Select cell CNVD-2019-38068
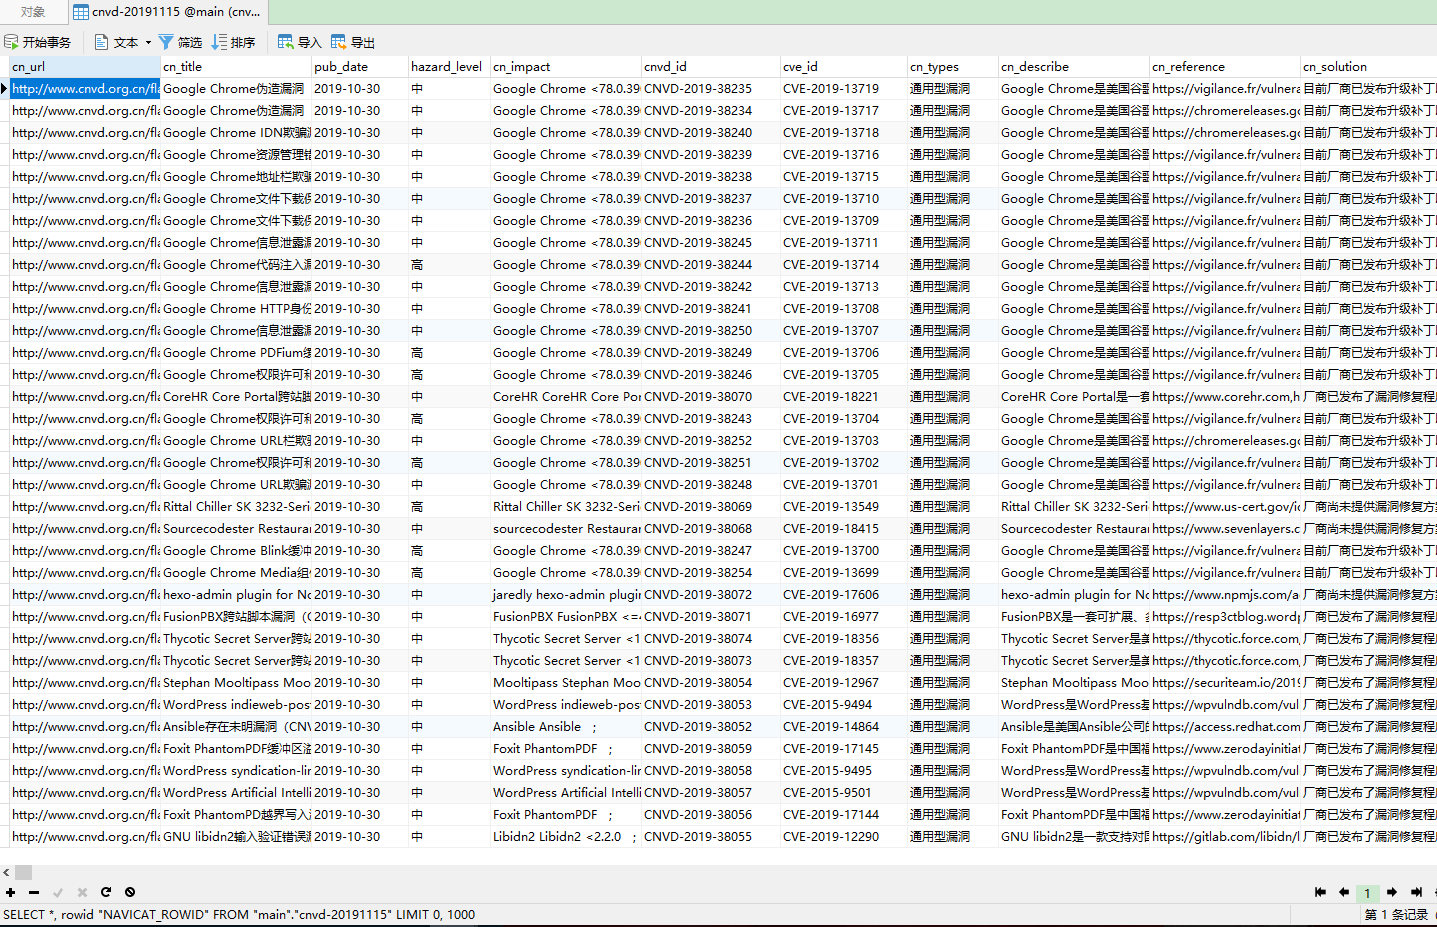Viewport: 1437px width, 927px height. (711, 529)
